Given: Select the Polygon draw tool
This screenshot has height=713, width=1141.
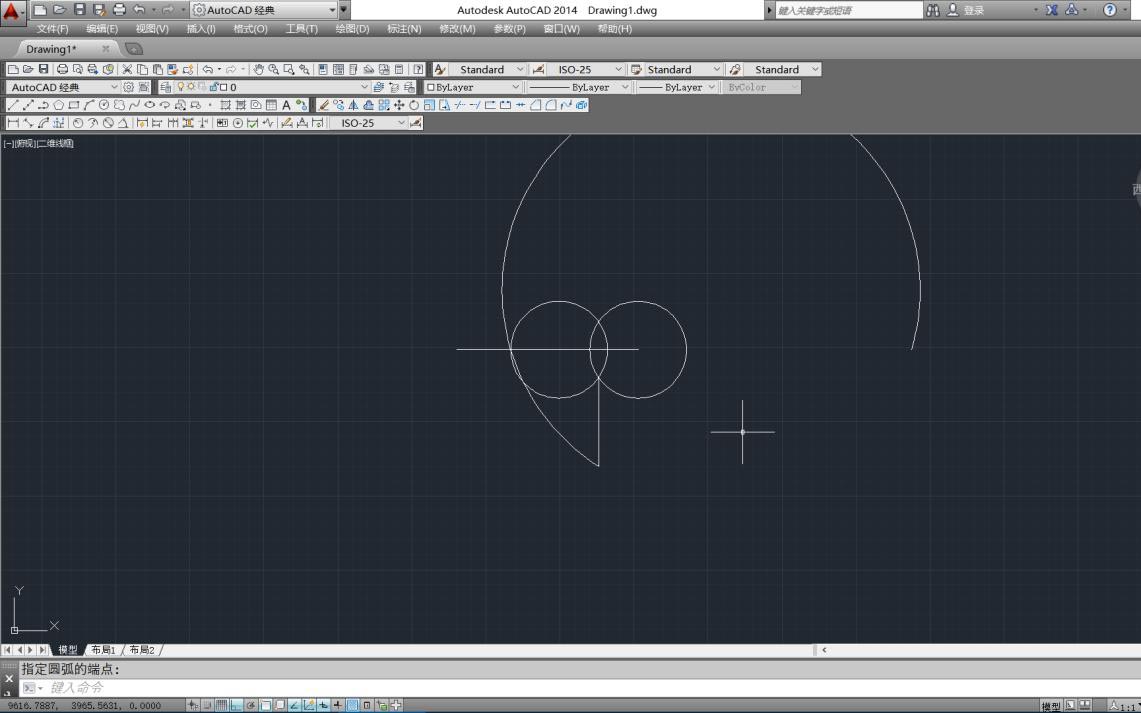Looking at the screenshot, I should click(58, 105).
